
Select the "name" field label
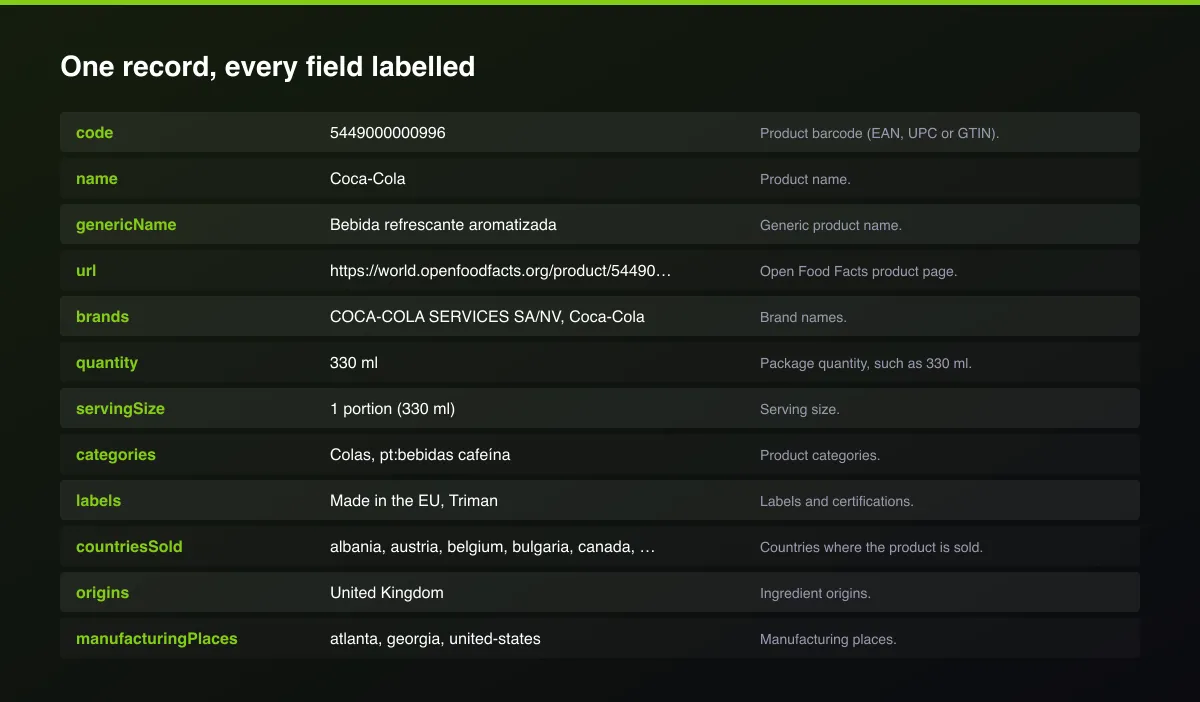(x=97, y=179)
